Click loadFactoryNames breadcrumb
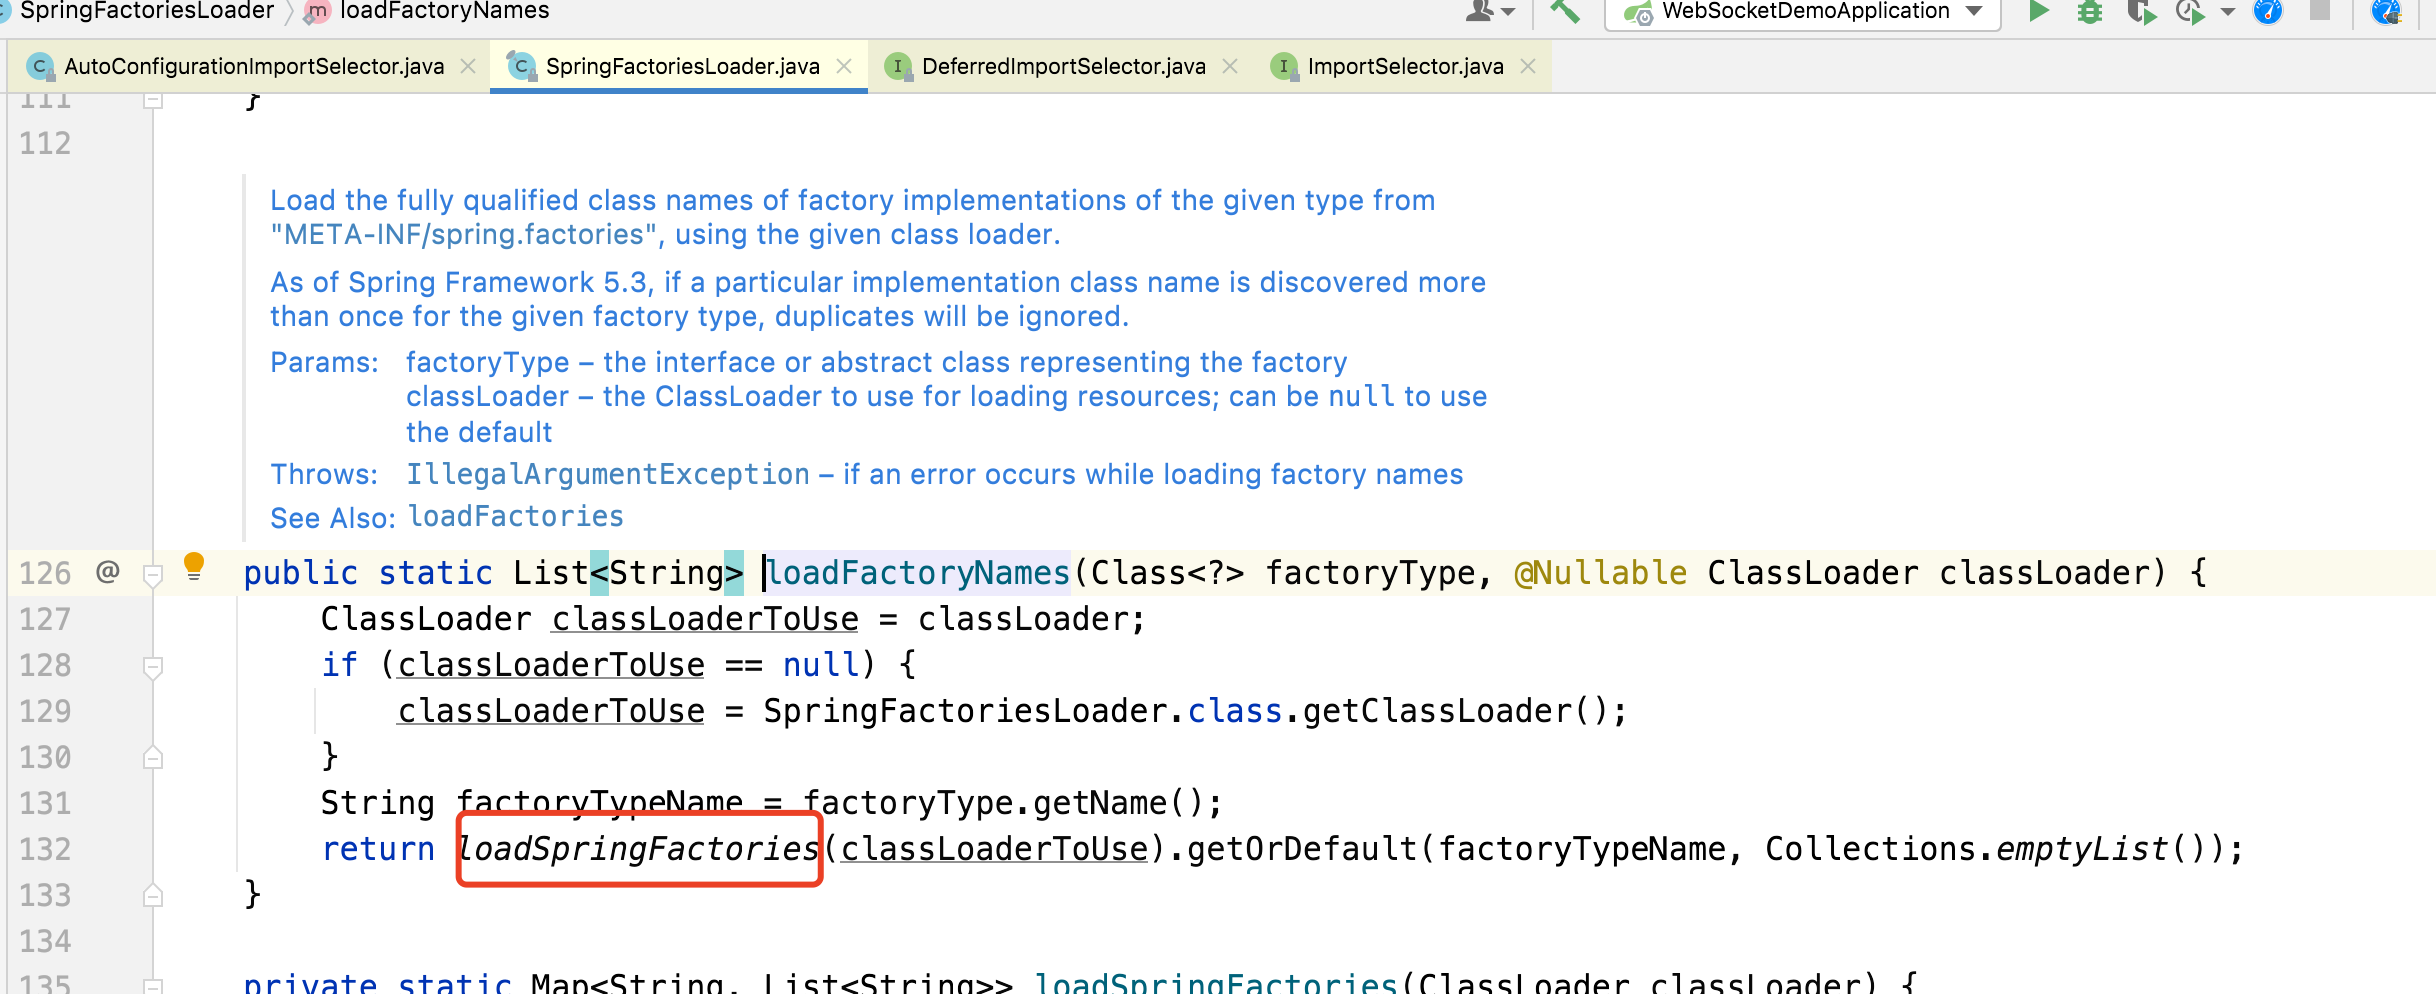The width and height of the screenshot is (2436, 994). [x=444, y=11]
